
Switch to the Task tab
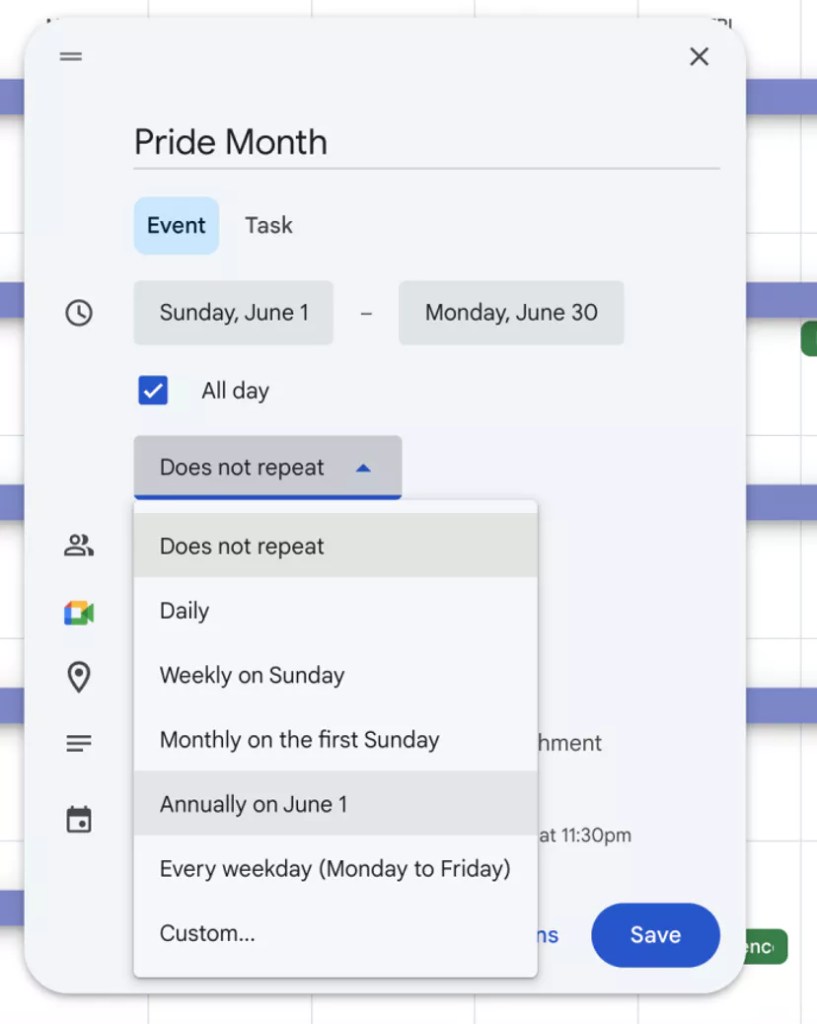pyautogui.click(x=269, y=226)
